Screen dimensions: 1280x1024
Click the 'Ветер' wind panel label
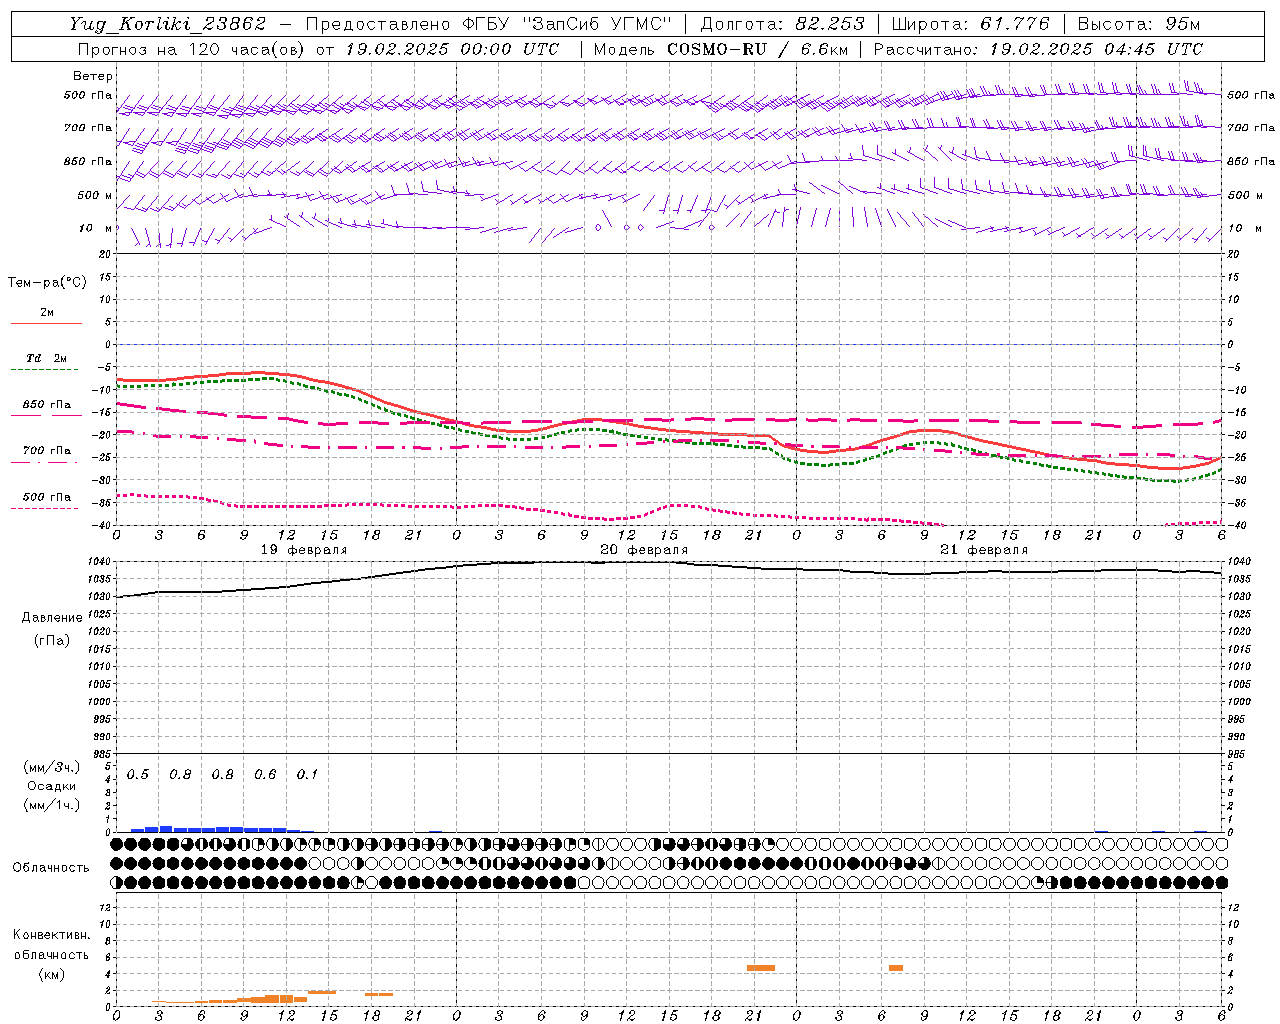coord(93,76)
